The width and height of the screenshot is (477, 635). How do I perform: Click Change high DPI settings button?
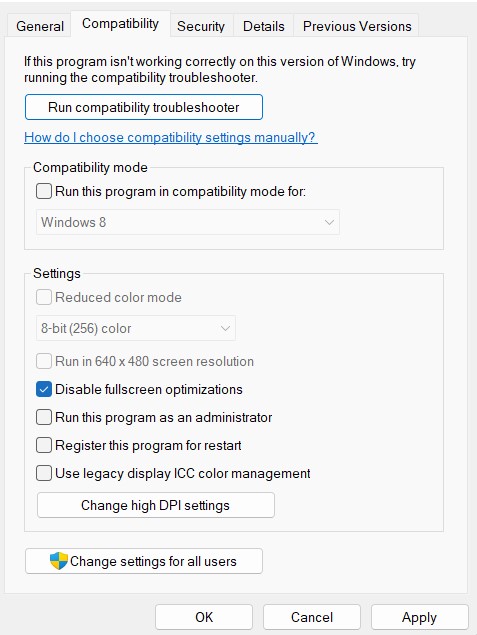coord(156,505)
